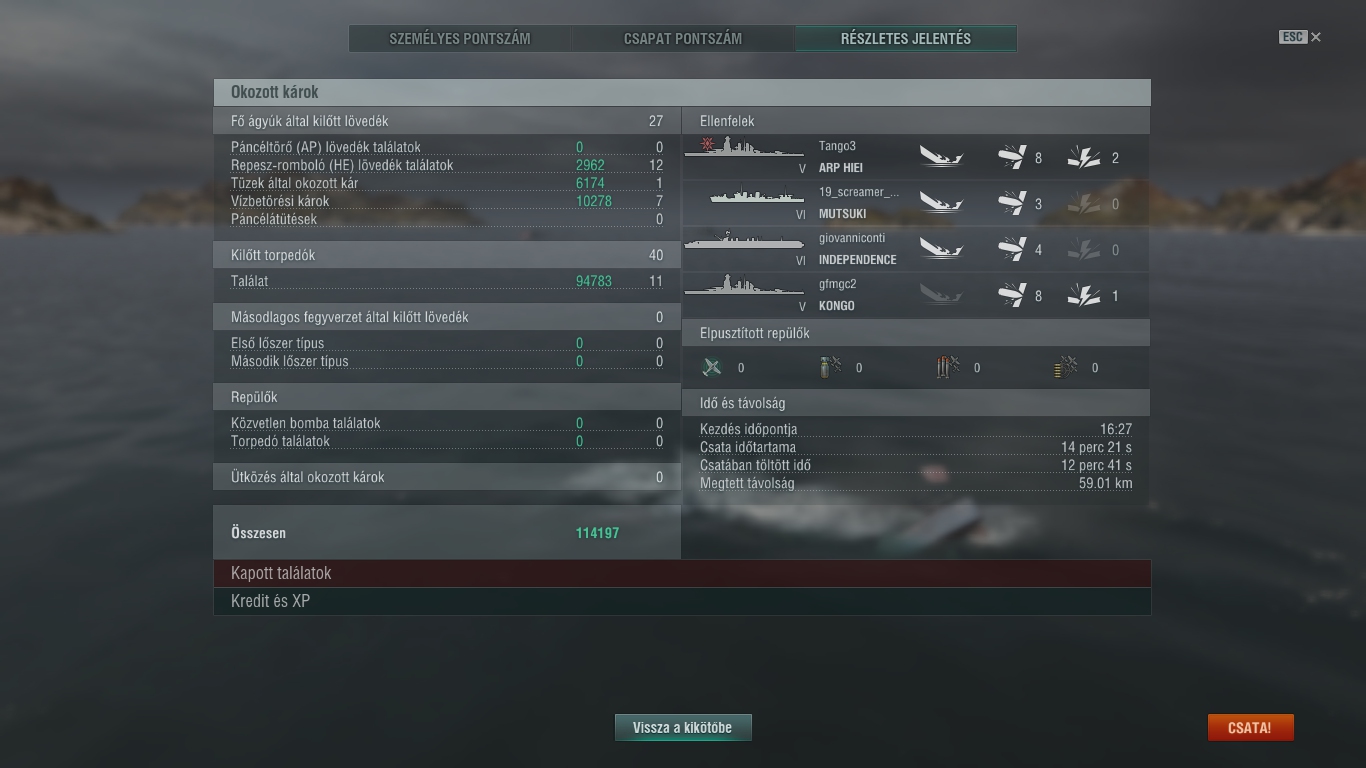Close the report with the ESC X button
1366x768 pixels.
pos(1300,37)
